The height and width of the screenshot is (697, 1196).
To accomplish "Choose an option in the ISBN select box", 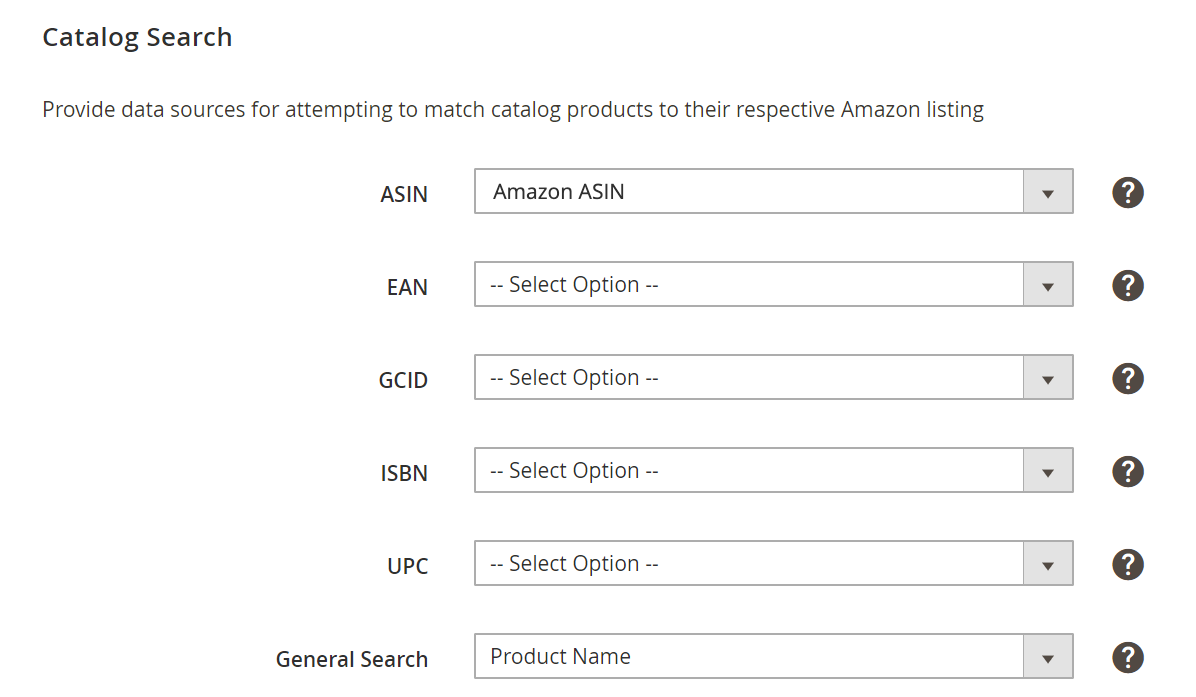I will pos(773,471).
